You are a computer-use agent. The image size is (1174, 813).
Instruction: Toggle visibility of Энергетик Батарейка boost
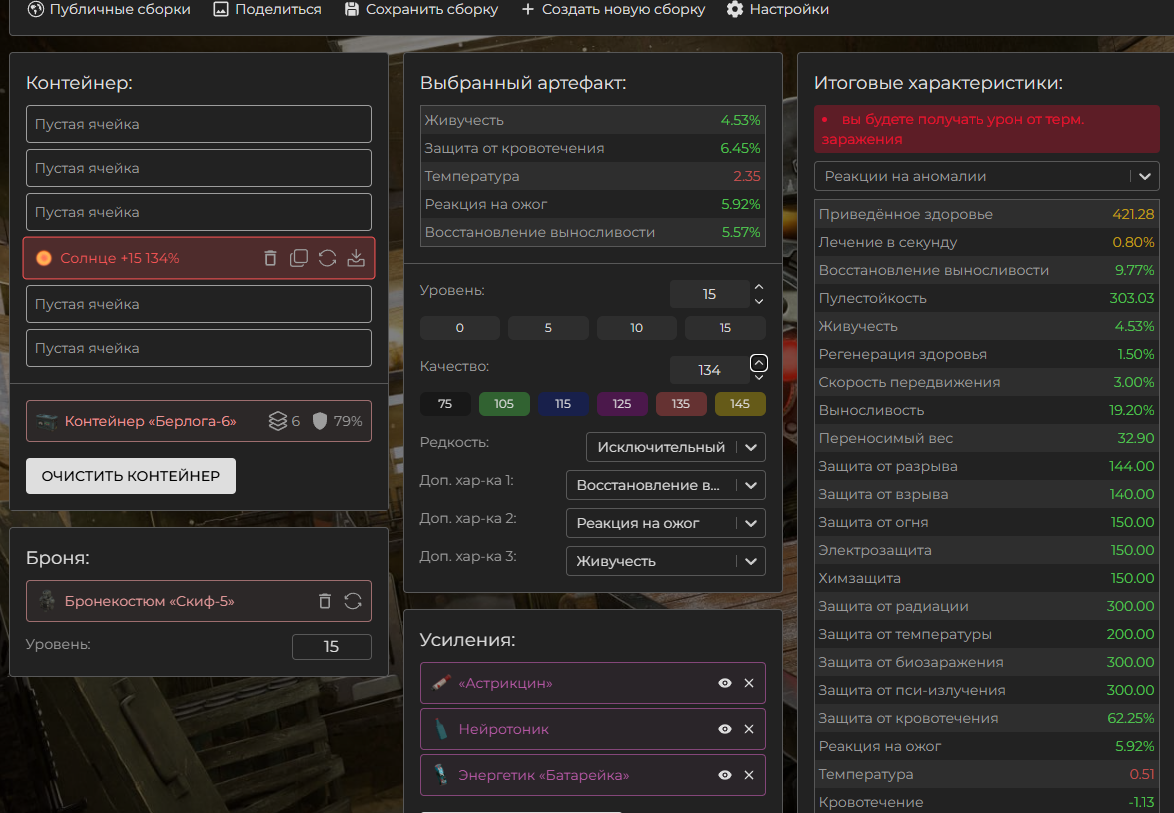click(x=725, y=775)
